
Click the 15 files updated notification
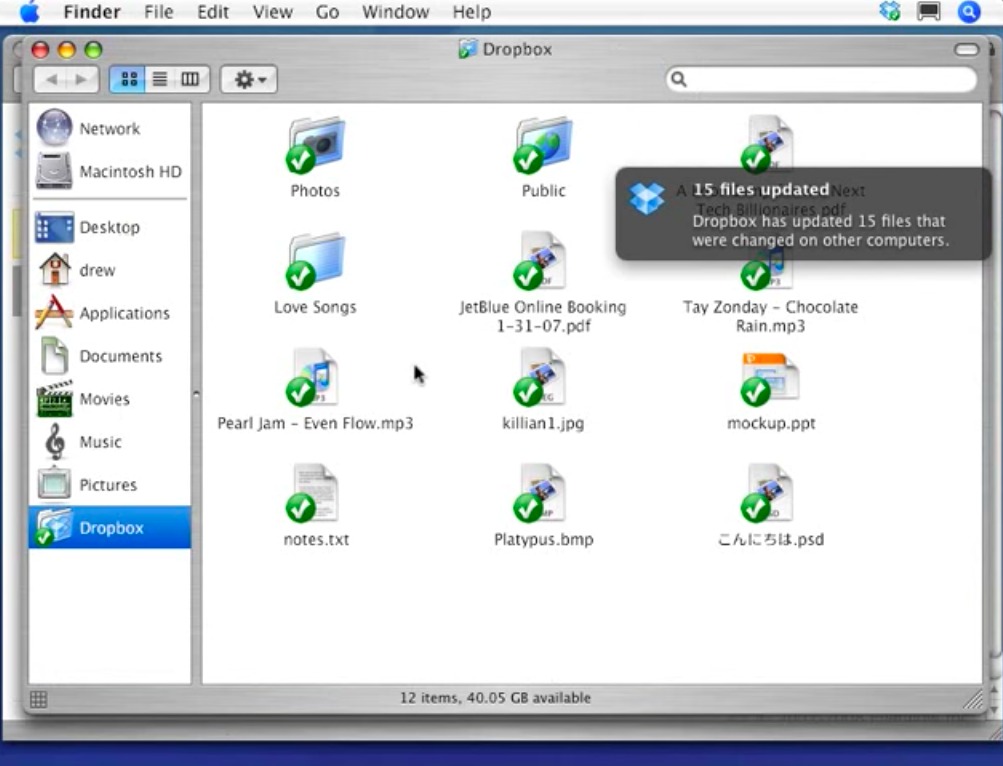(x=803, y=214)
